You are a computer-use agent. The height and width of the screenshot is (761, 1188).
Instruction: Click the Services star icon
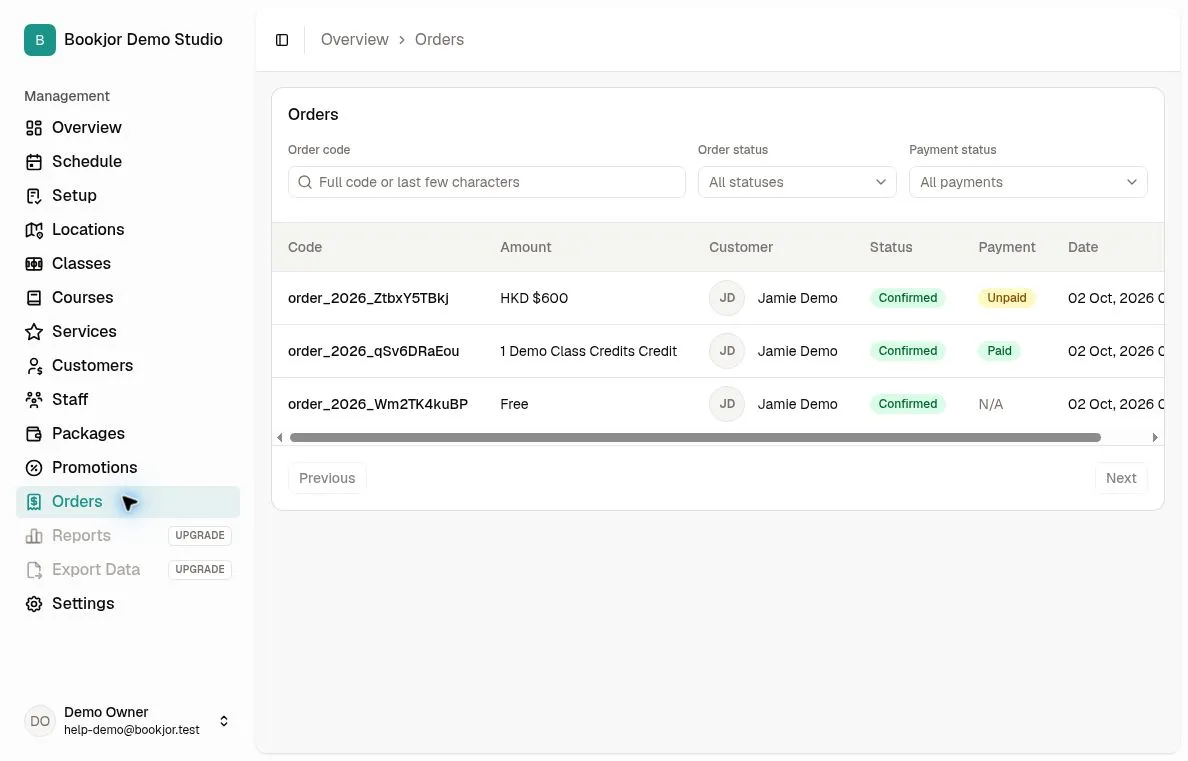(x=34, y=332)
